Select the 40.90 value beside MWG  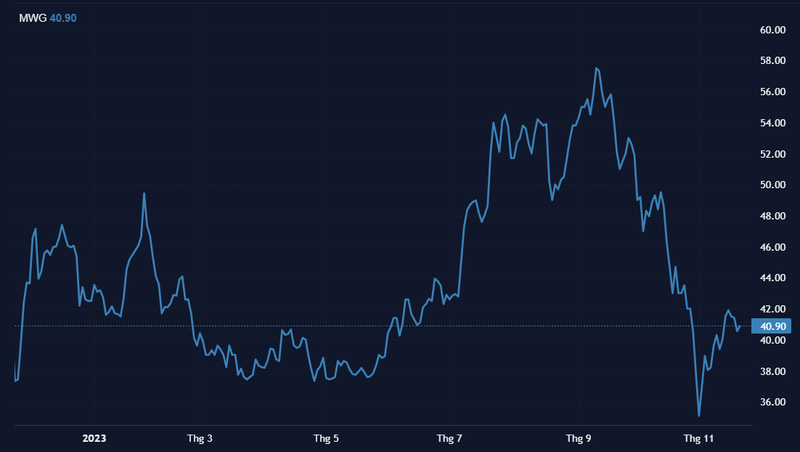point(63,18)
